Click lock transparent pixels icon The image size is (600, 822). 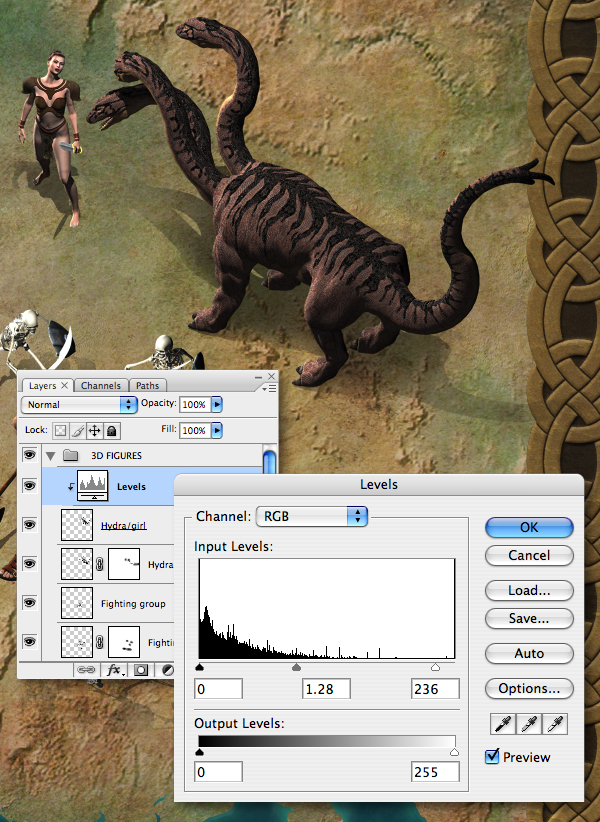(61, 431)
